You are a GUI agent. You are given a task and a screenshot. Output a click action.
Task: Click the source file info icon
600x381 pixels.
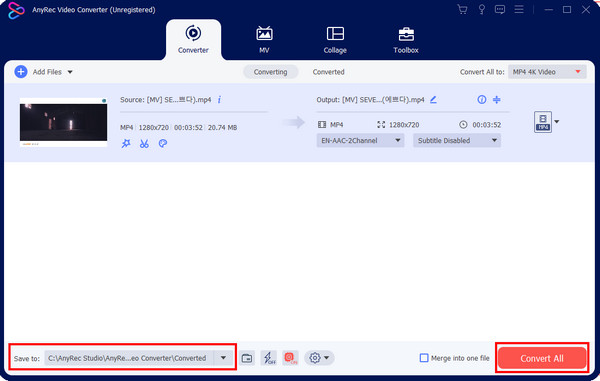pos(219,100)
